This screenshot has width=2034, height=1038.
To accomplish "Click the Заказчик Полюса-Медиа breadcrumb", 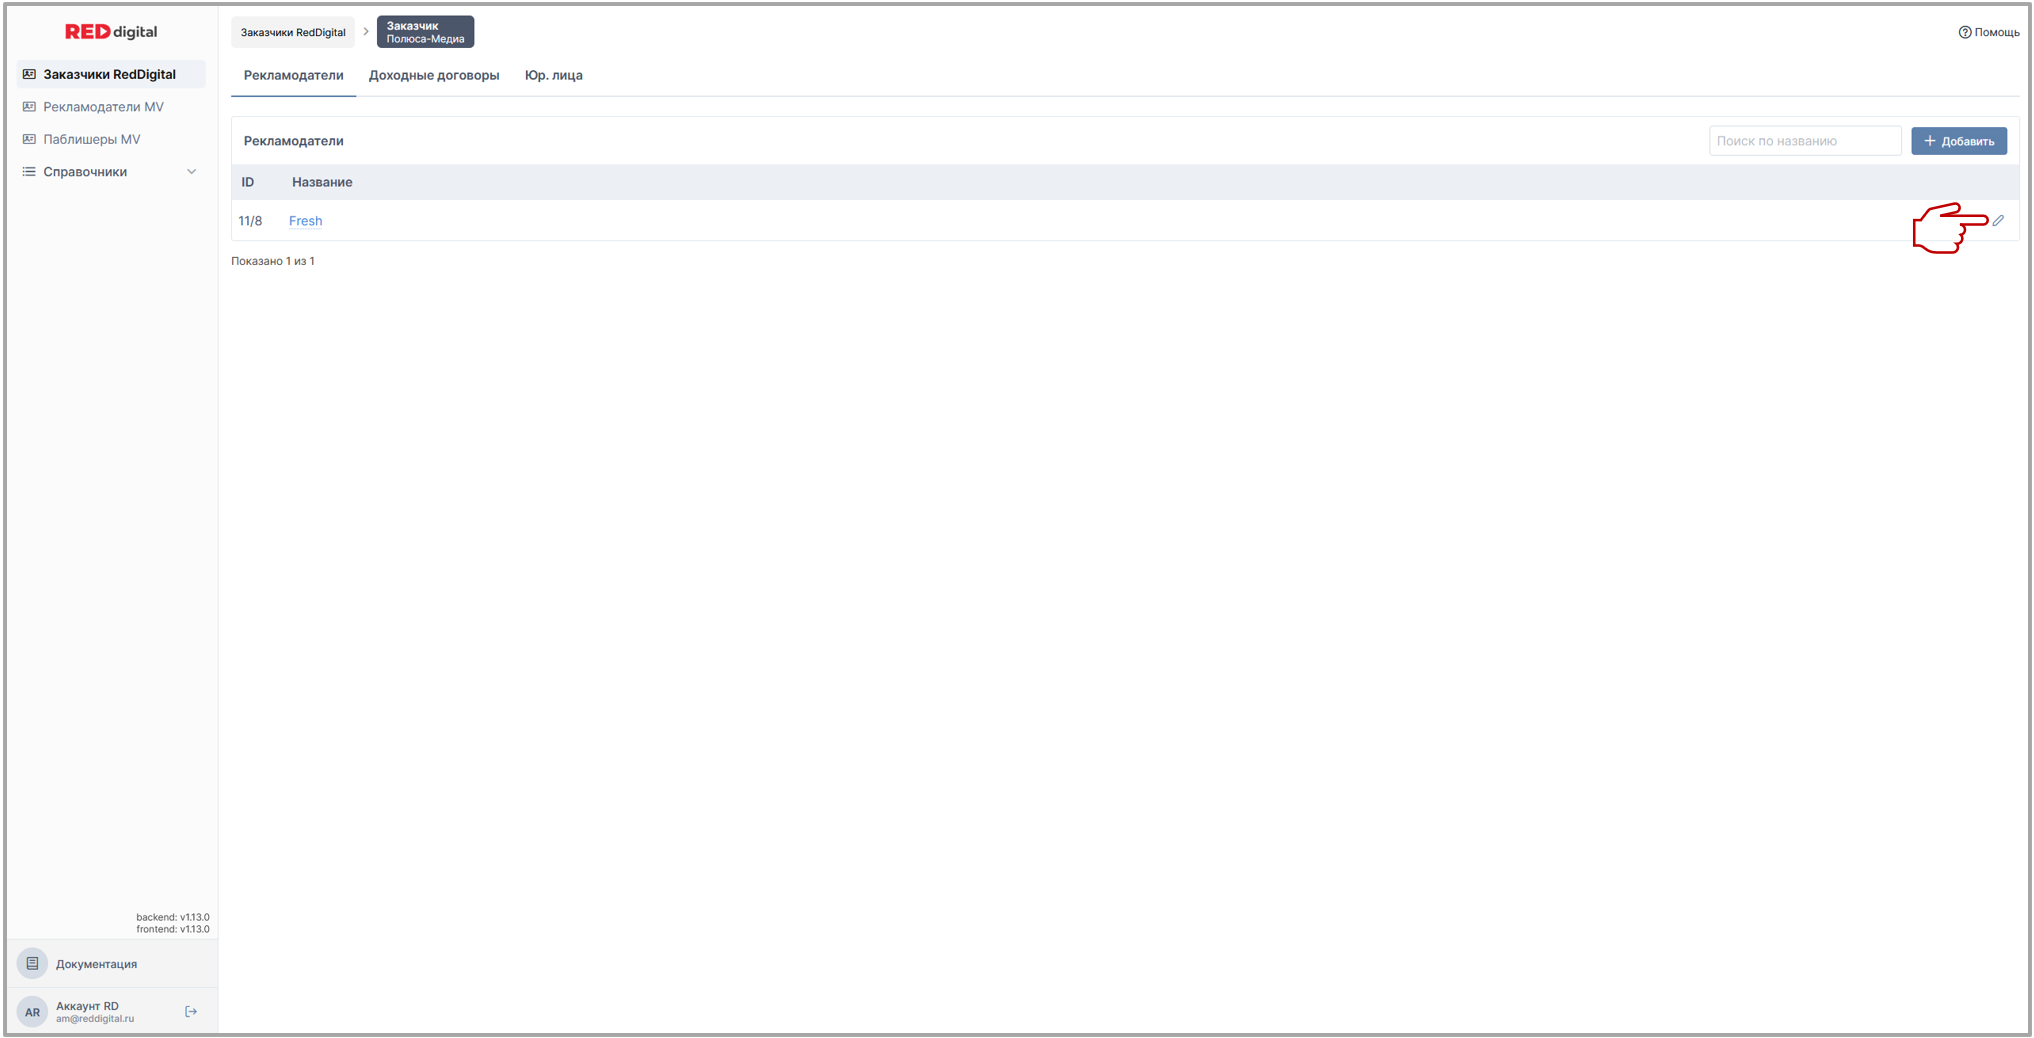I will coord(425,32).
